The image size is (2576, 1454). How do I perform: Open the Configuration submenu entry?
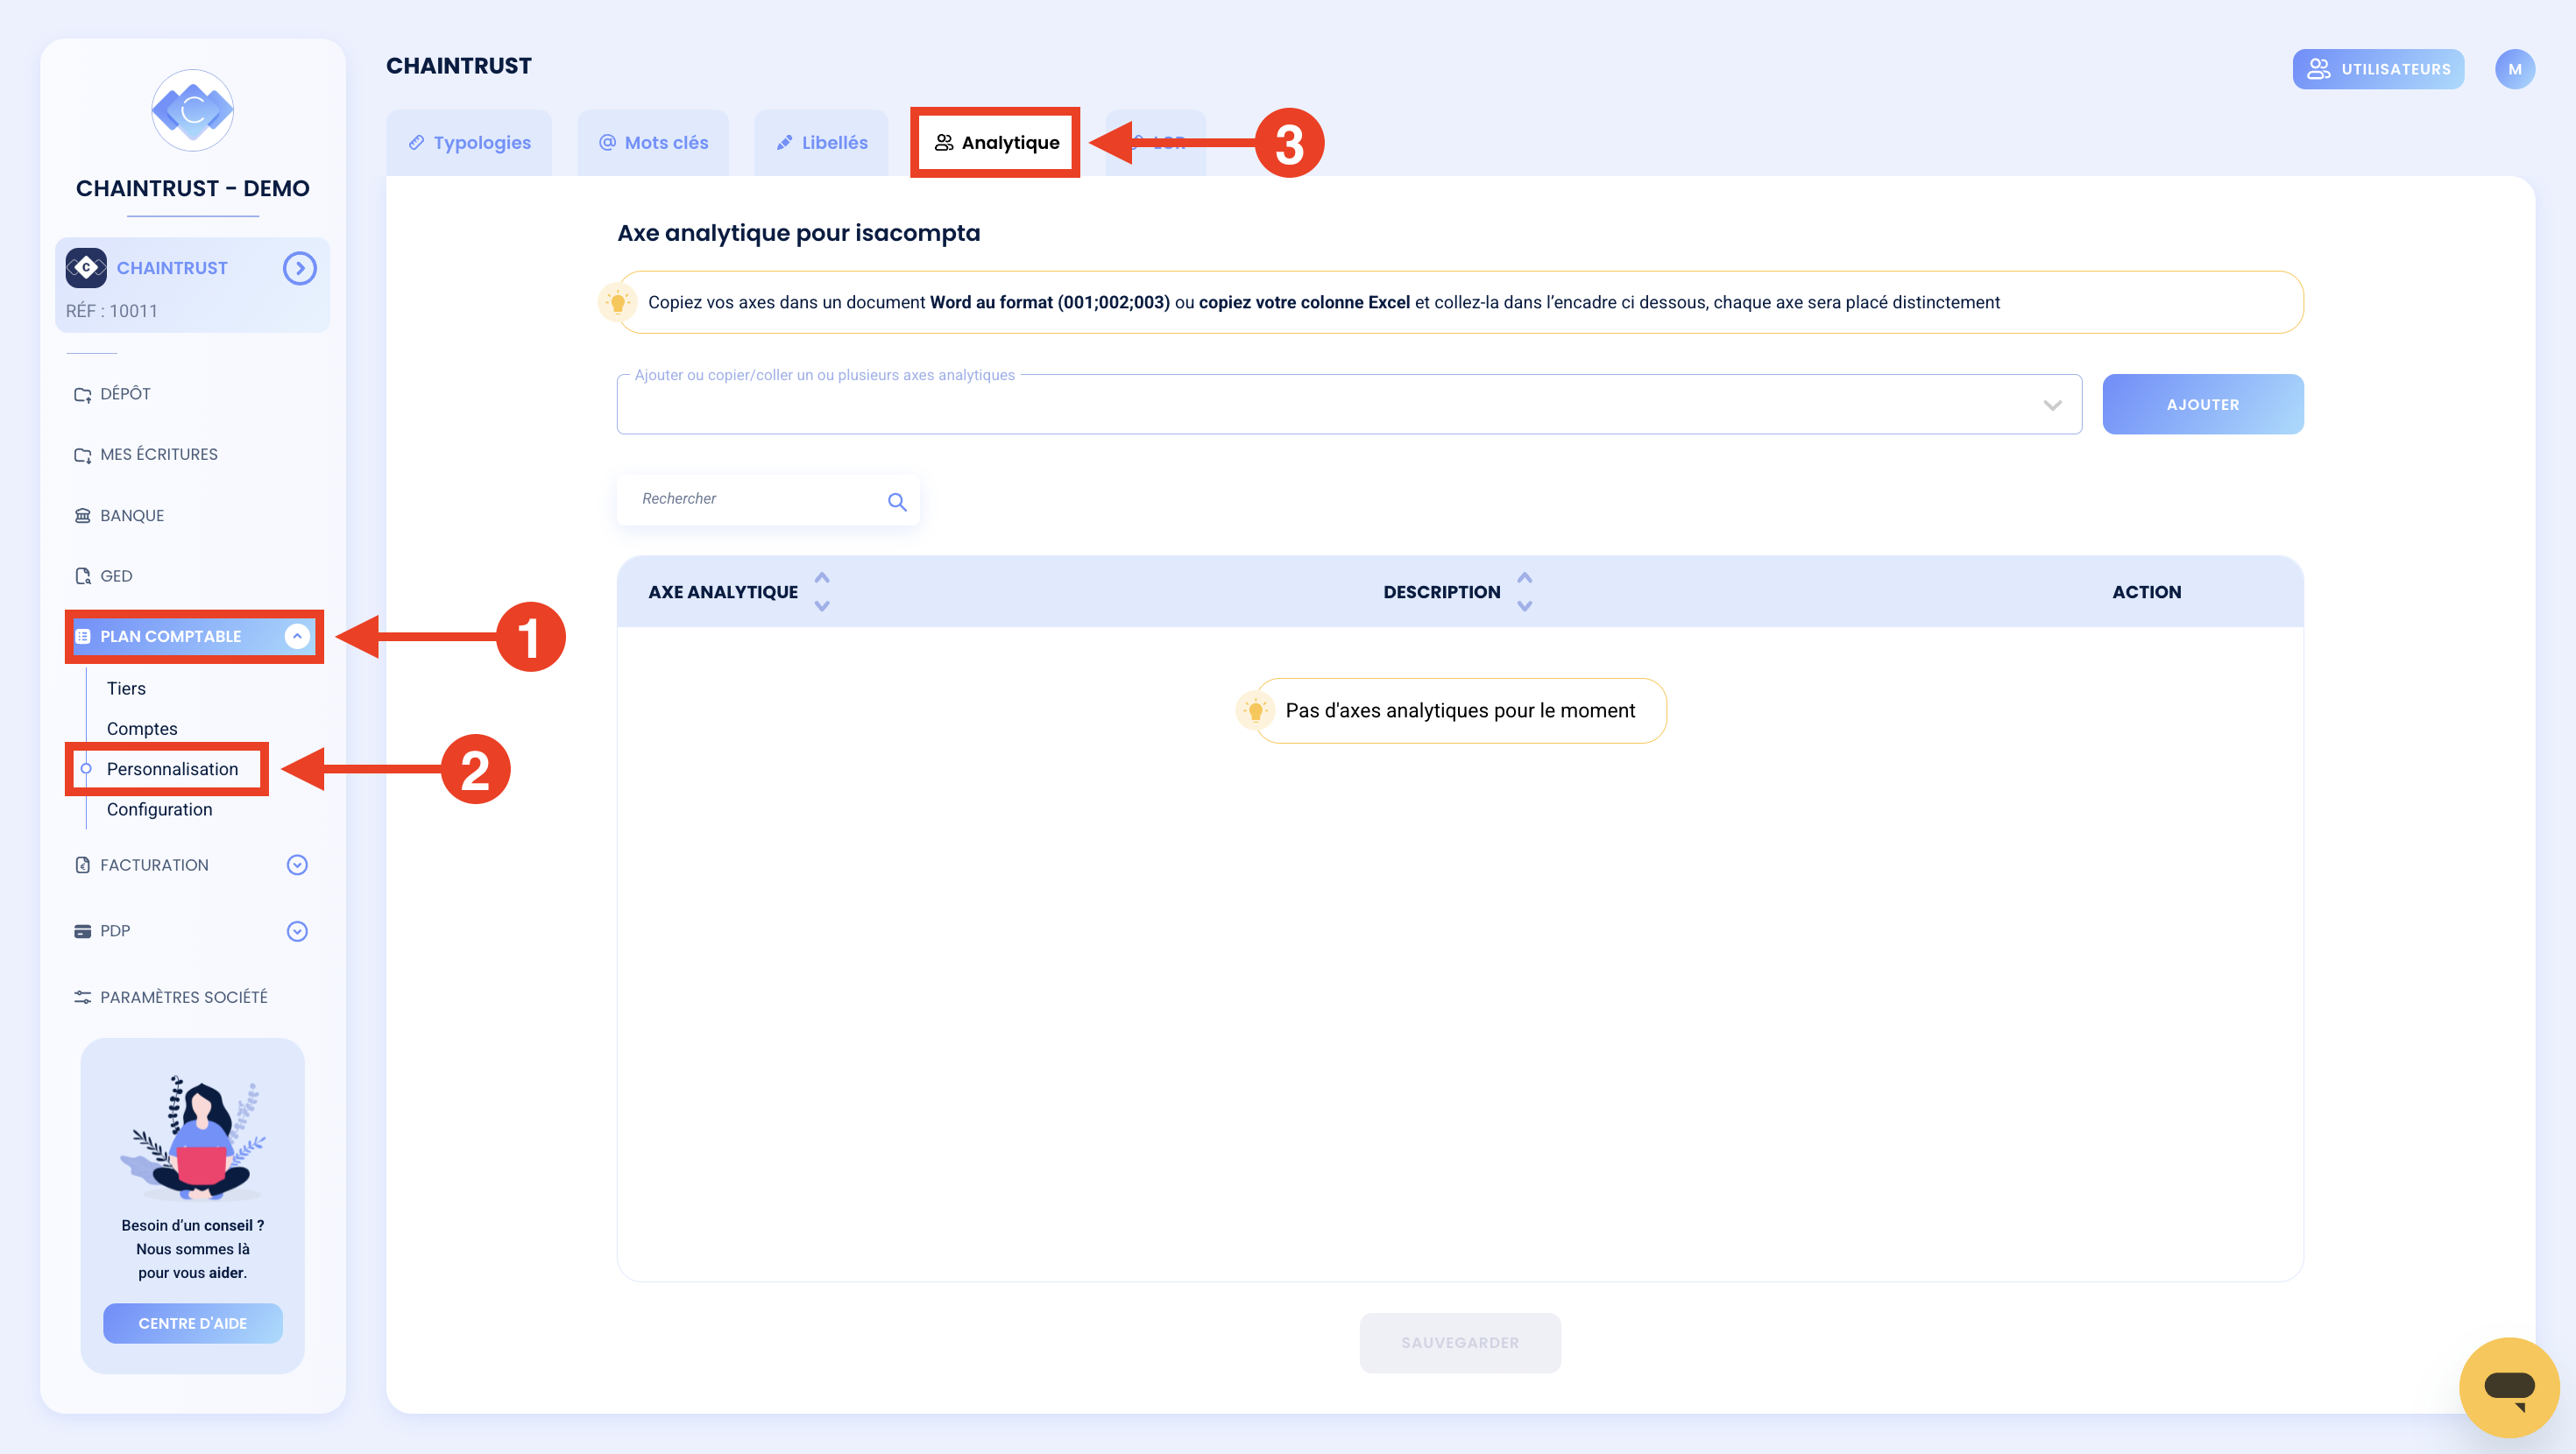coord(159,810)
